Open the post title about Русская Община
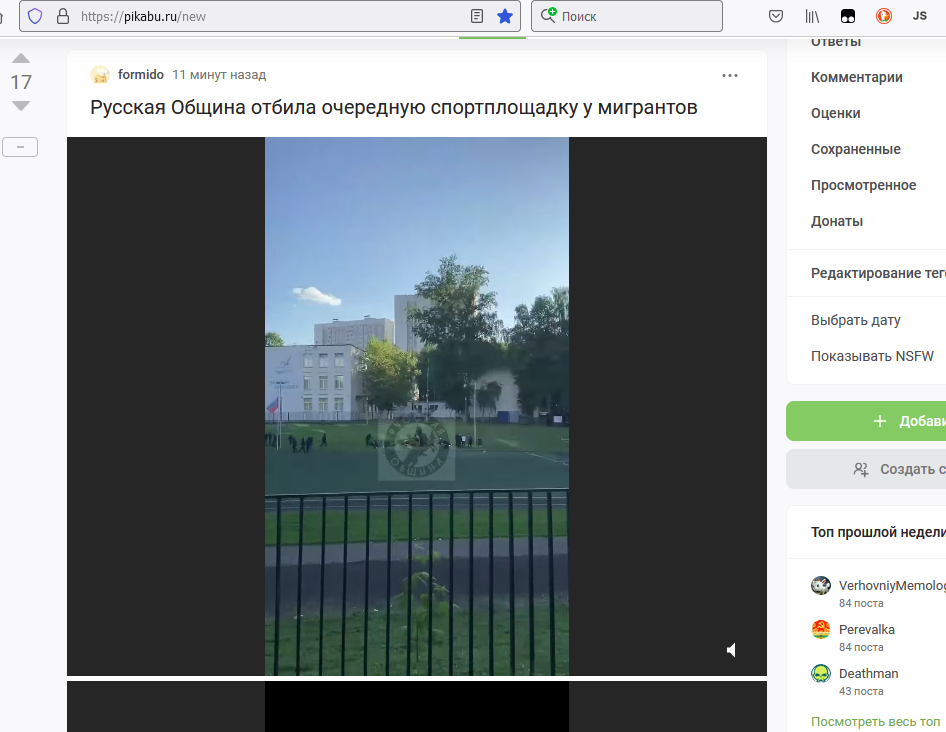Screen dimensions: 946x732 point(393,107)
